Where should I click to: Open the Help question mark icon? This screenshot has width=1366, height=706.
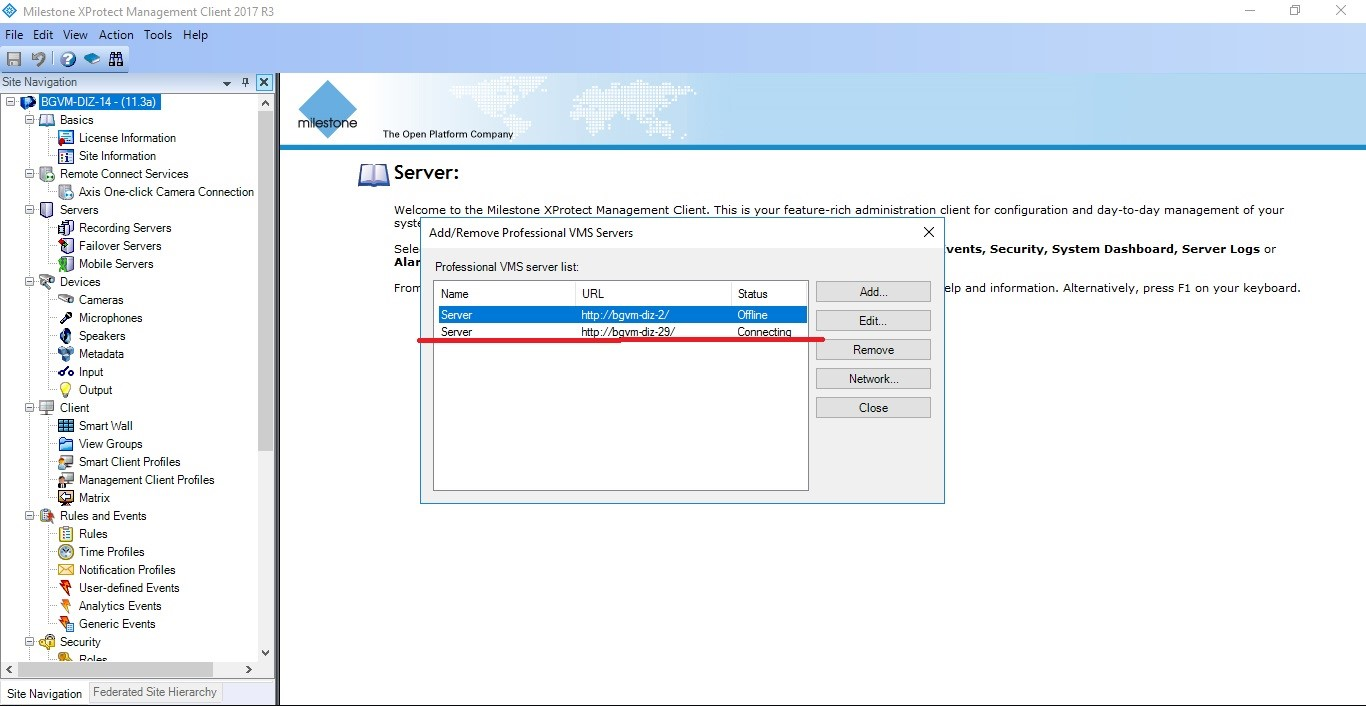click(x=67, y=59)
